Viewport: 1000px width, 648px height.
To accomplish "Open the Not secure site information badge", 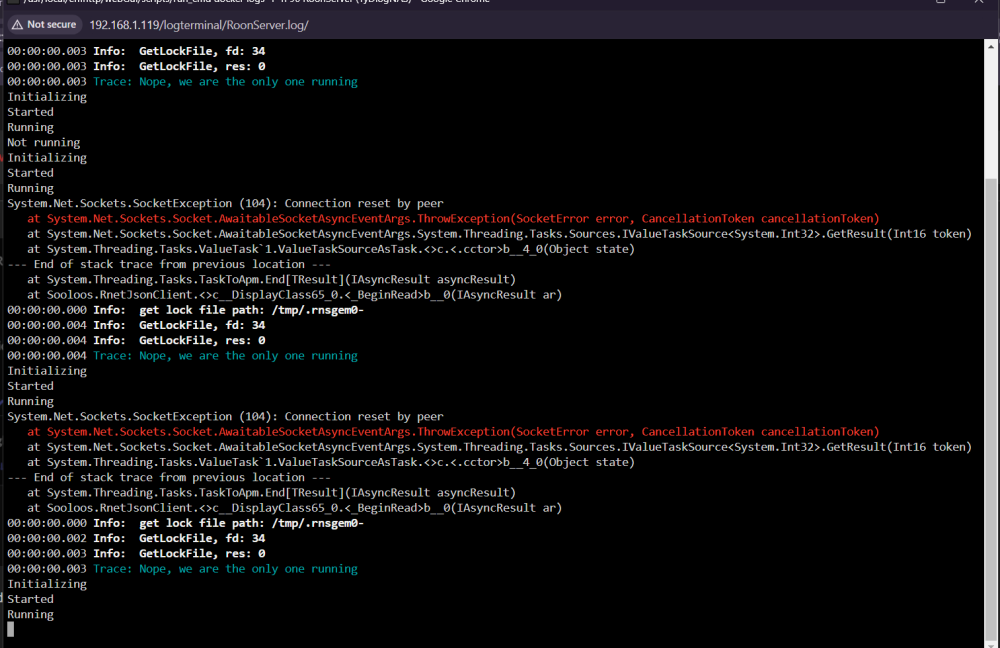I will (45, 25).
